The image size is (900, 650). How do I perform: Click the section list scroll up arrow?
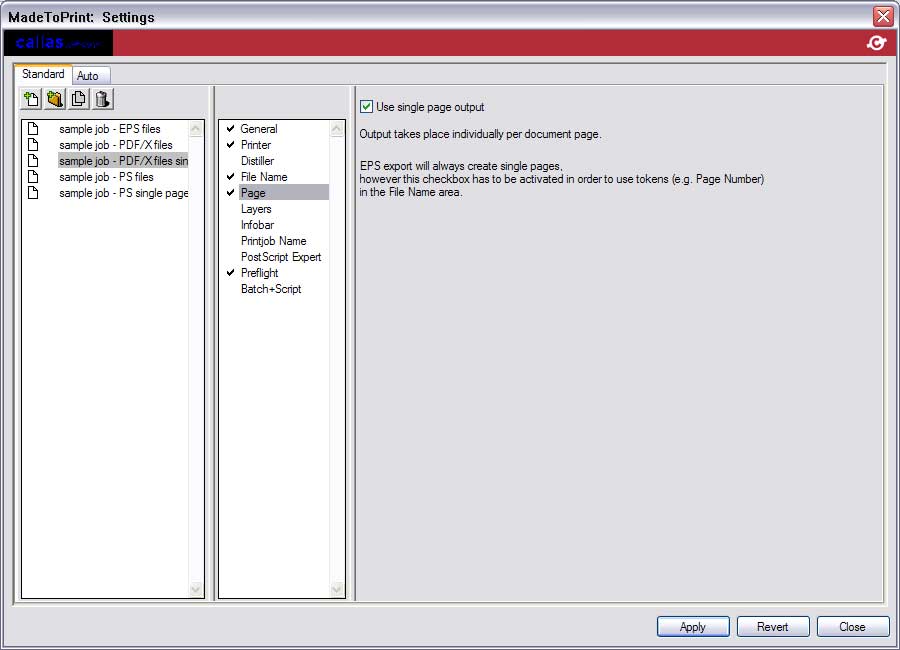click(337, 129)
